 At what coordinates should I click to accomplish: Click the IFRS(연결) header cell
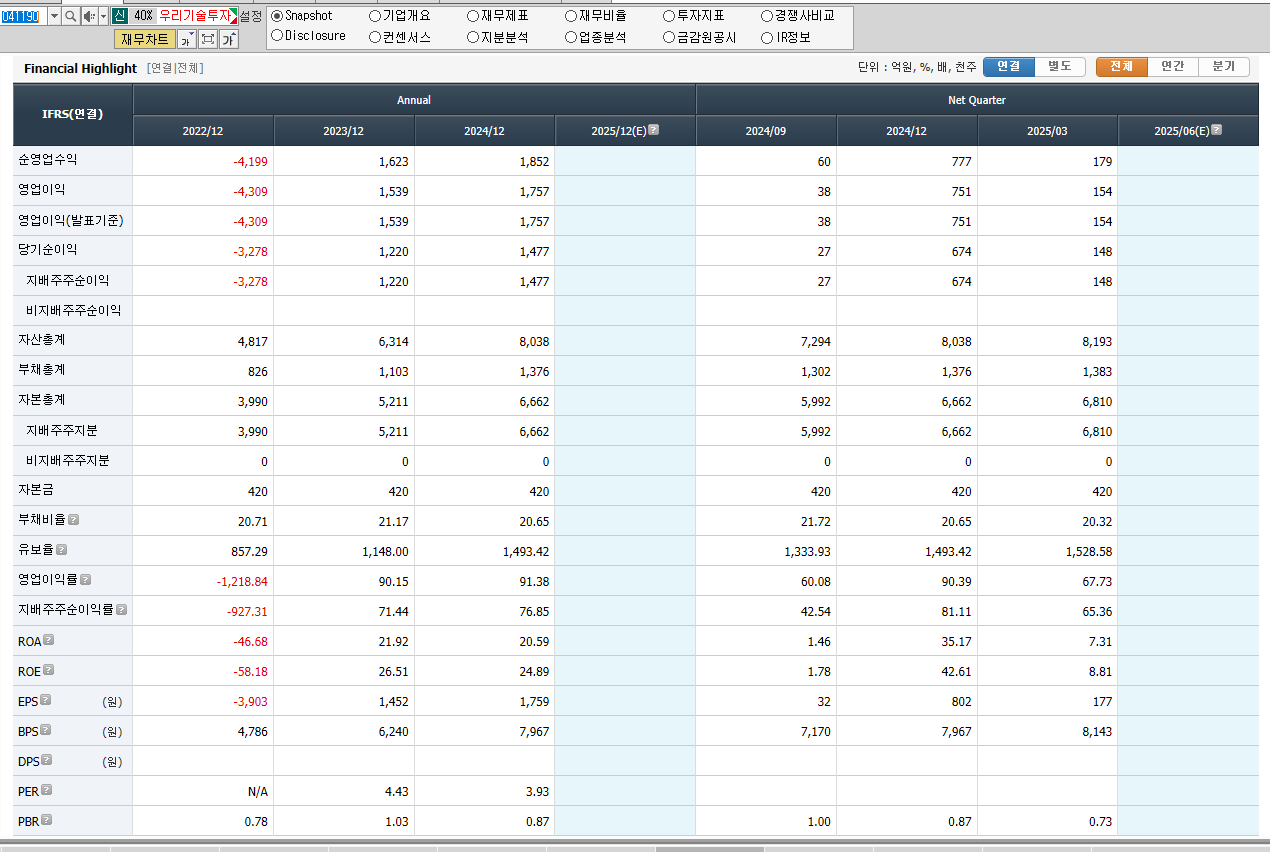pyautogui.click(x=73, y=114)
